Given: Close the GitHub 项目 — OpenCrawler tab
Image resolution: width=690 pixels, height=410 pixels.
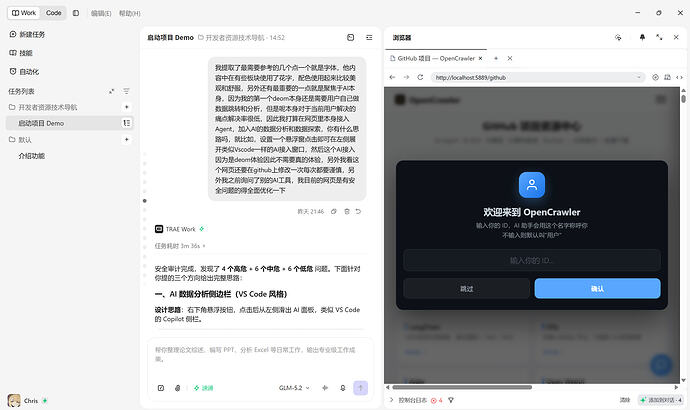Looking at the screenshot, I should pyautogui.click(x=481, y=58).
